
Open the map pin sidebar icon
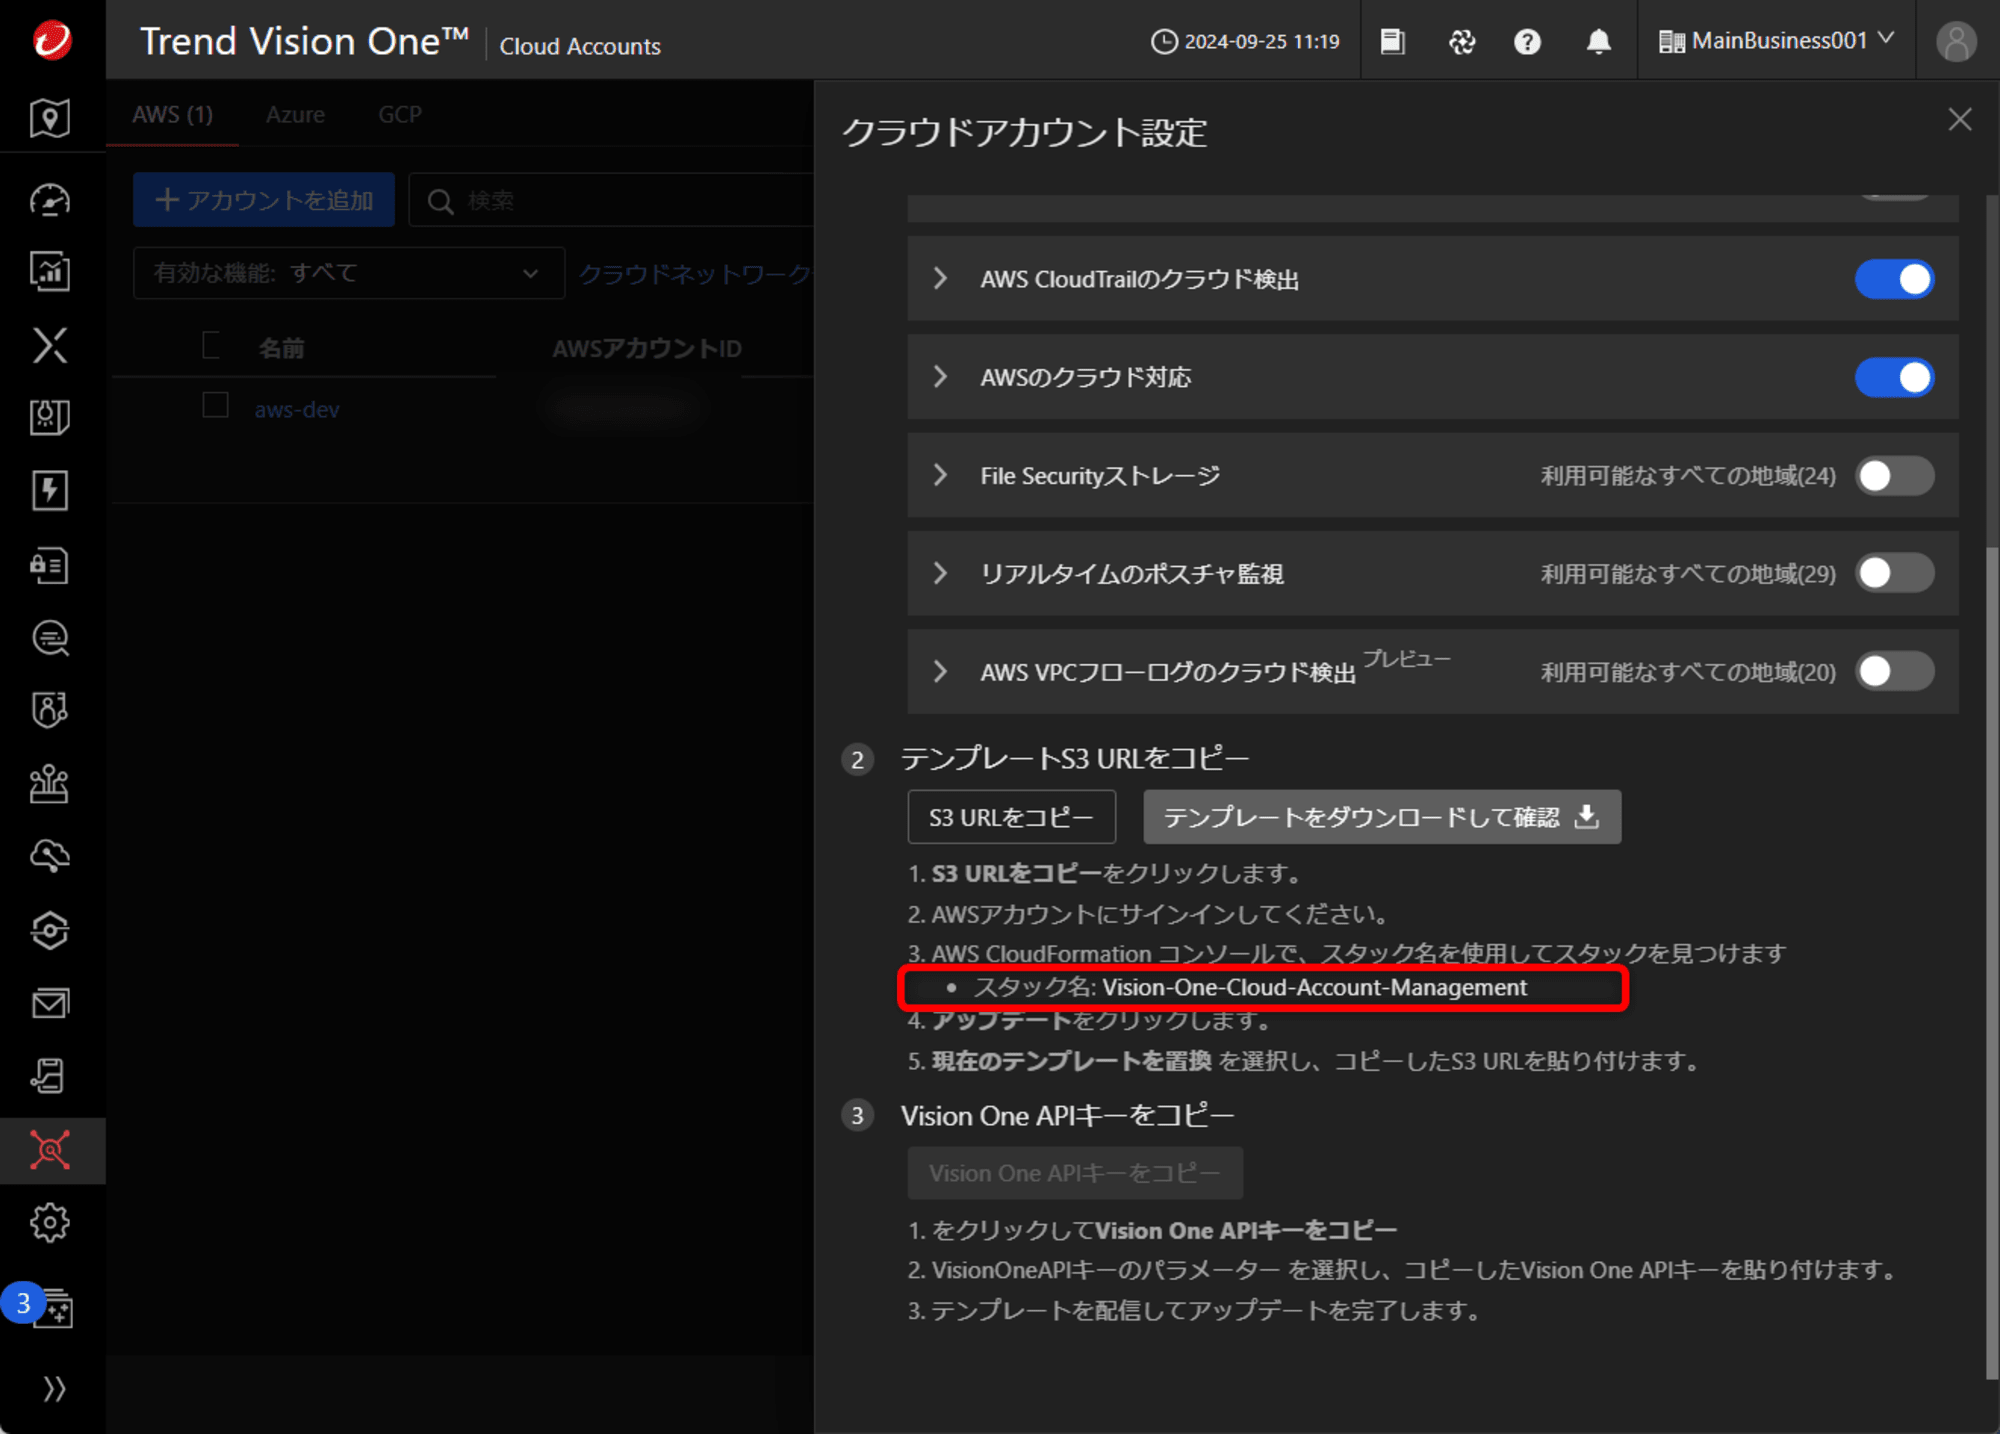[x=50, y=118]
